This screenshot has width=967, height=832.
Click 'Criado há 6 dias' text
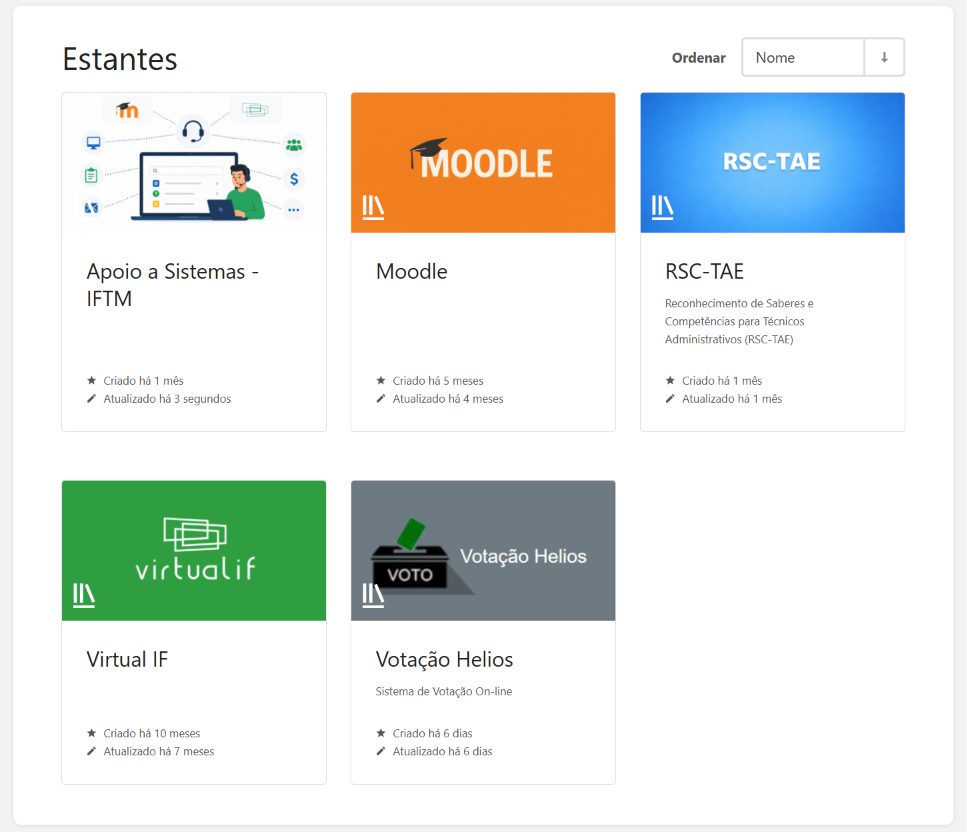click(x=432, y=733)
